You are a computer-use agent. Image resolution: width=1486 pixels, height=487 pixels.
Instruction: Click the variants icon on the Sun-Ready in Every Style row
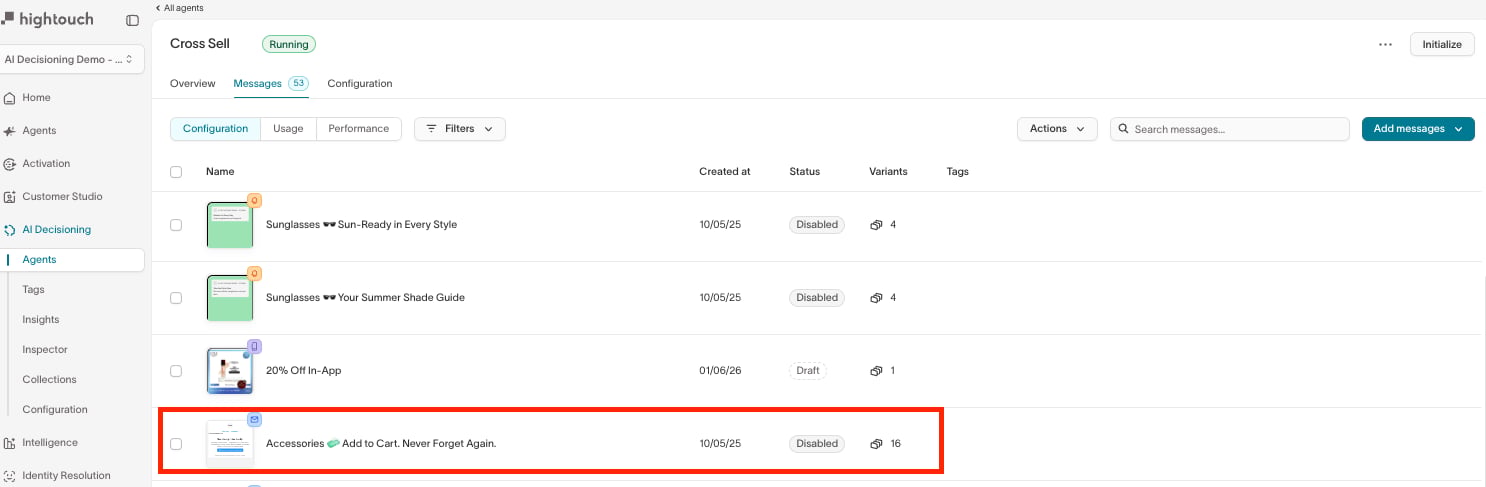pyautogui.click(x=876, y=225)
